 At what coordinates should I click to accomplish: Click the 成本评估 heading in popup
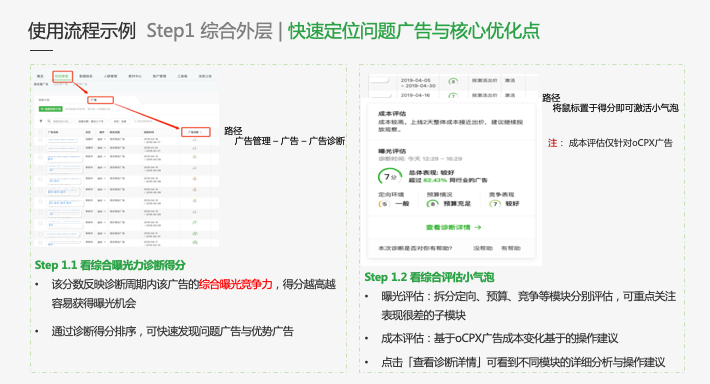[x=392, y=114]
